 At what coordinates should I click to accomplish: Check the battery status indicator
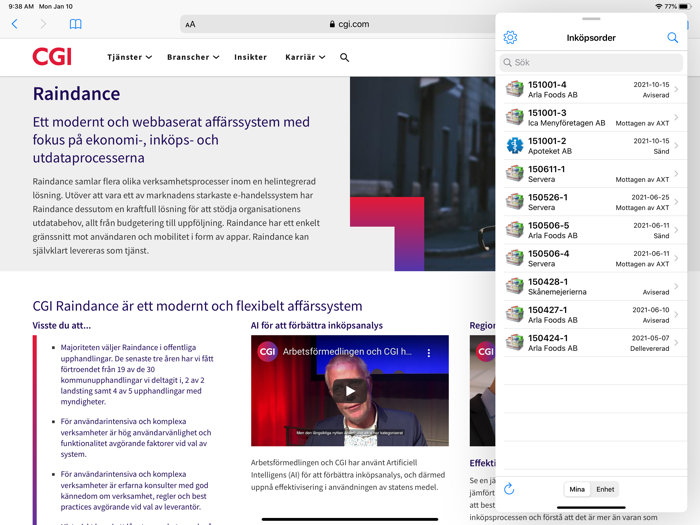point(684,6)
